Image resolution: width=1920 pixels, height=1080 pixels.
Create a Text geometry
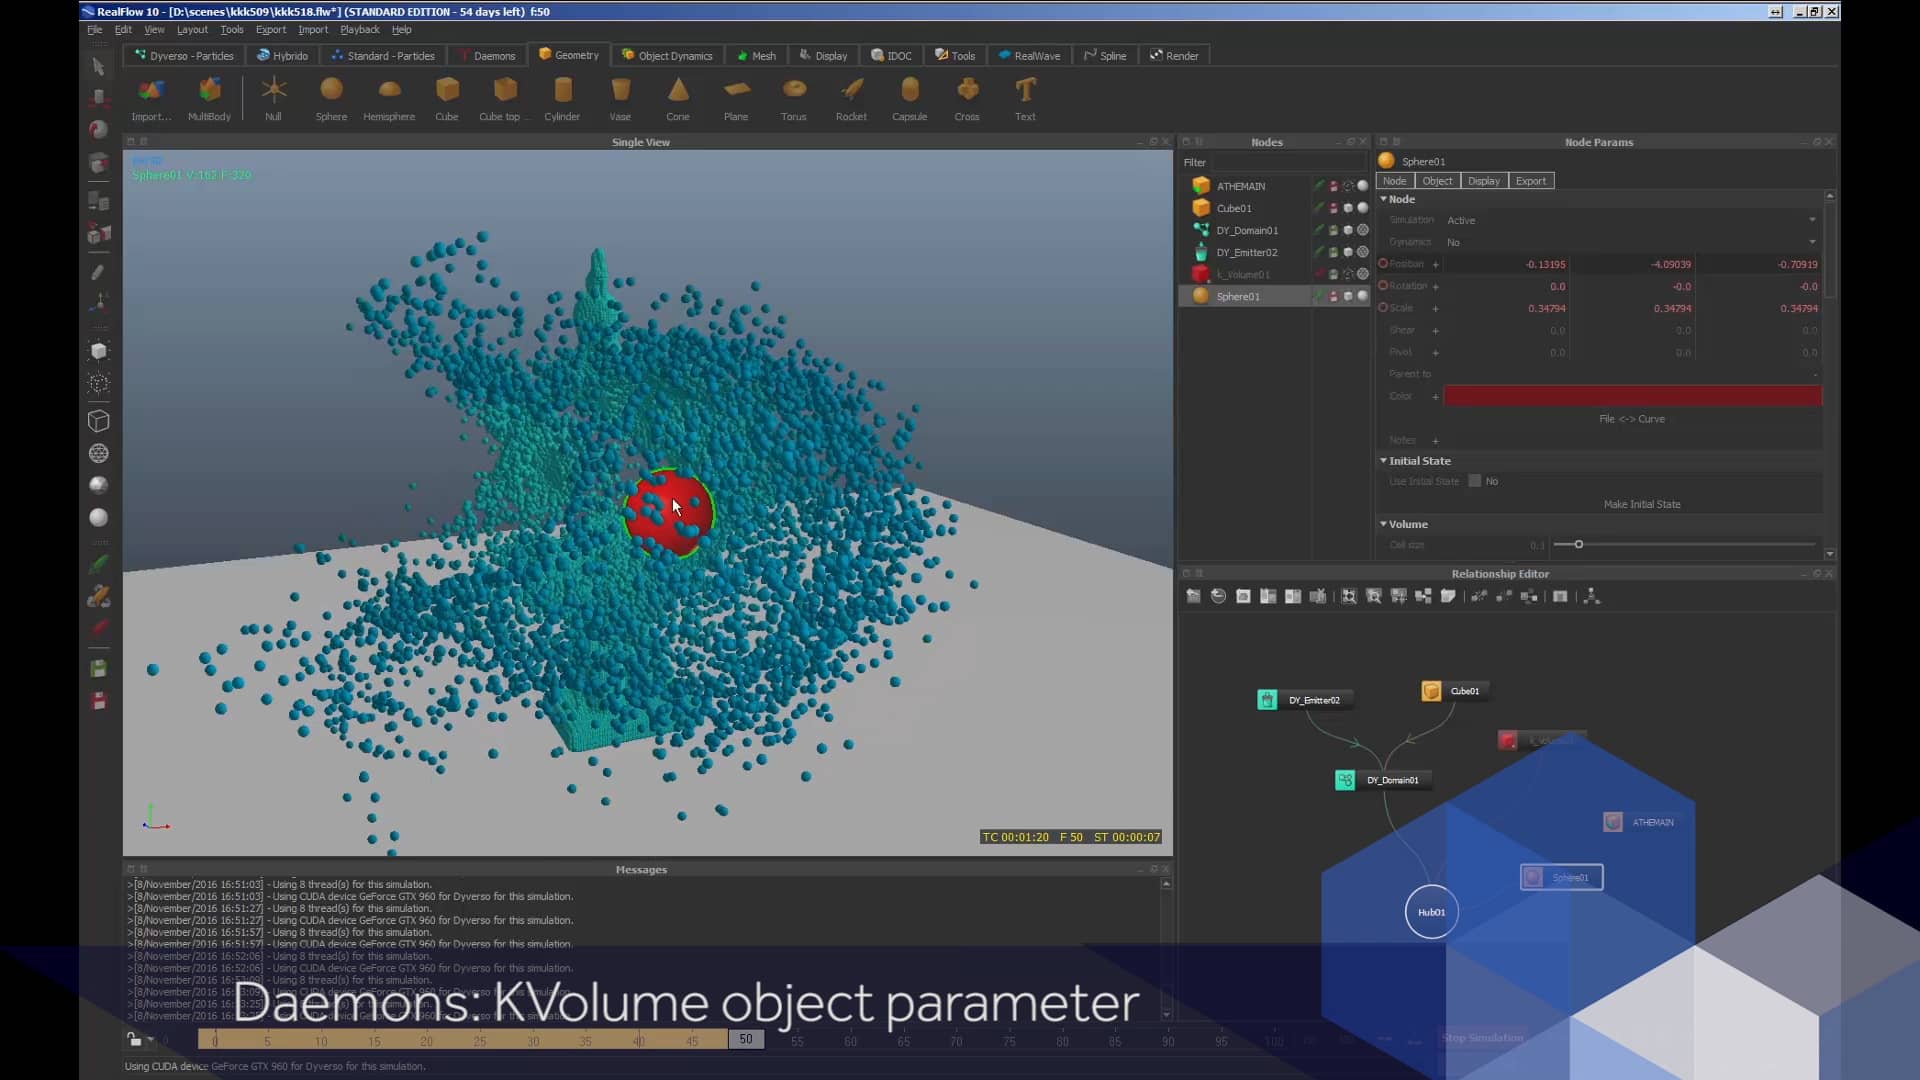(1025, 99)
